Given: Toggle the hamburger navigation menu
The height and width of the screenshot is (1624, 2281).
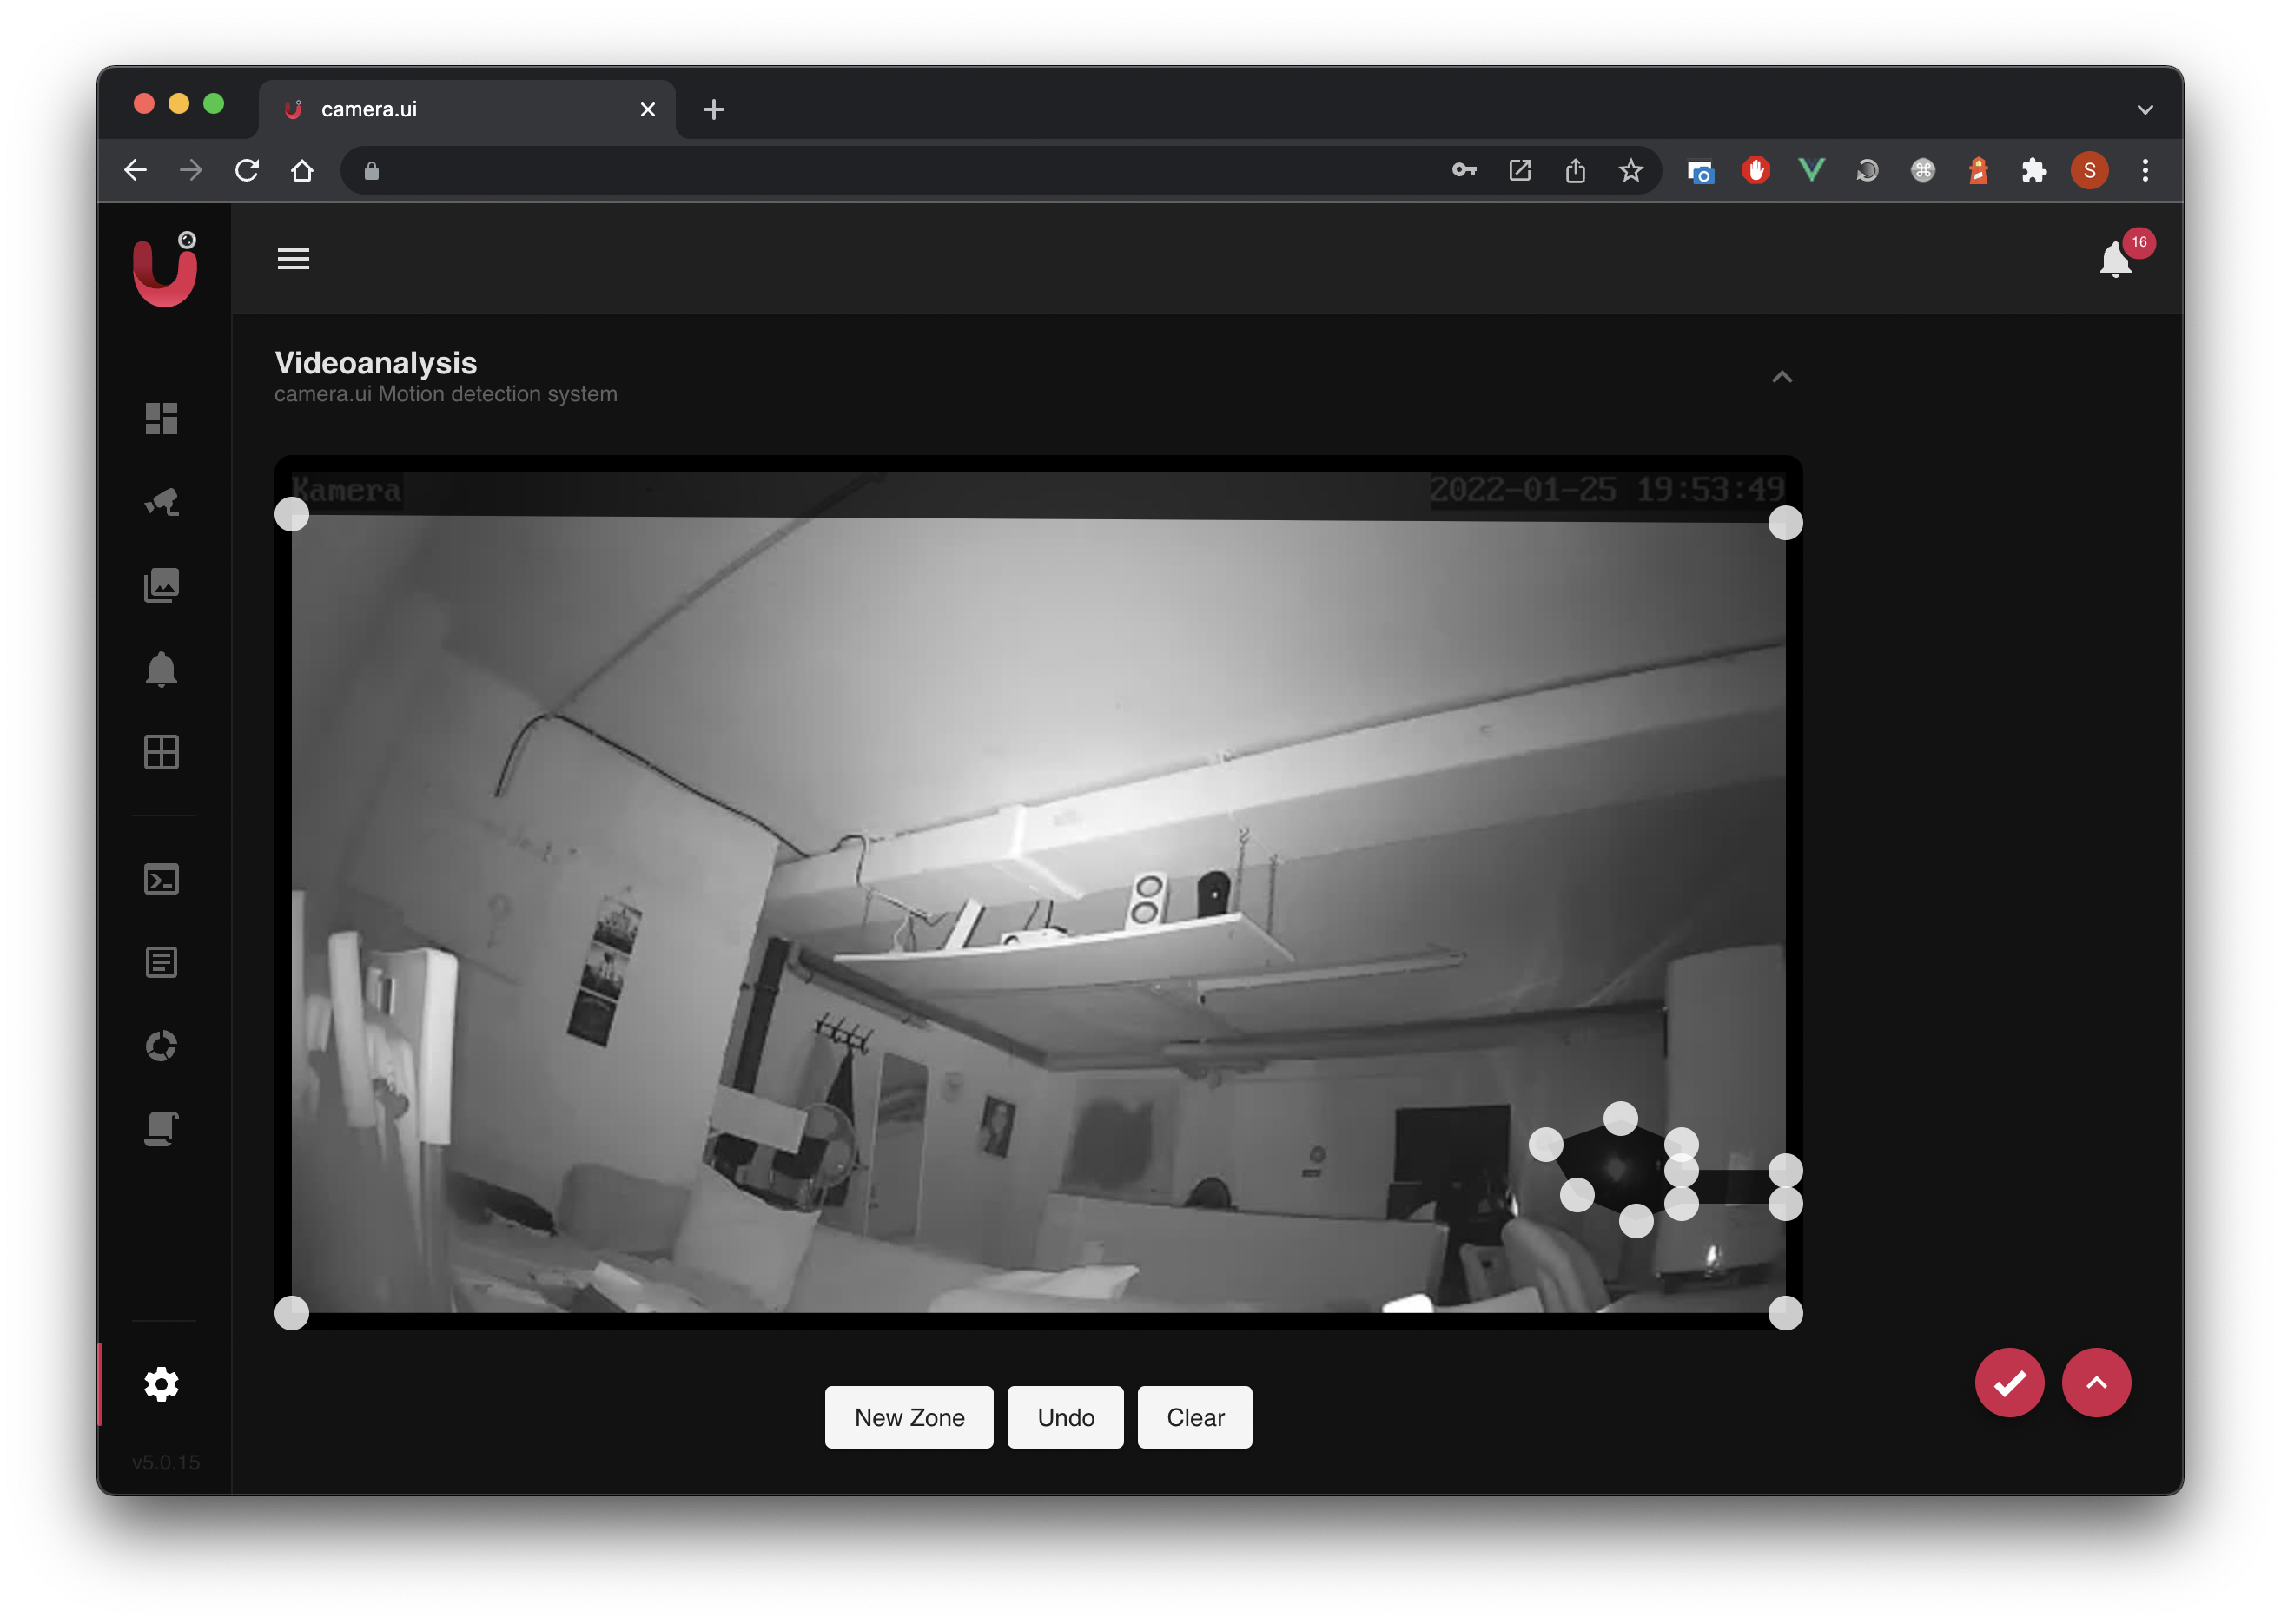Looking at the screenshot, I should click(293, 259).
